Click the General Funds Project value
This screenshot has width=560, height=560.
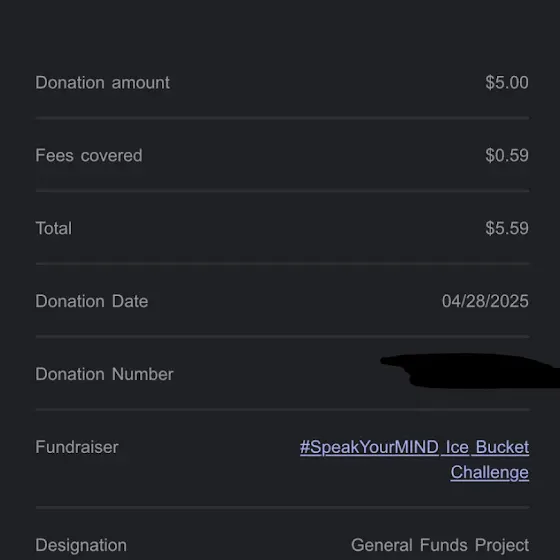[x=440, y=545]
